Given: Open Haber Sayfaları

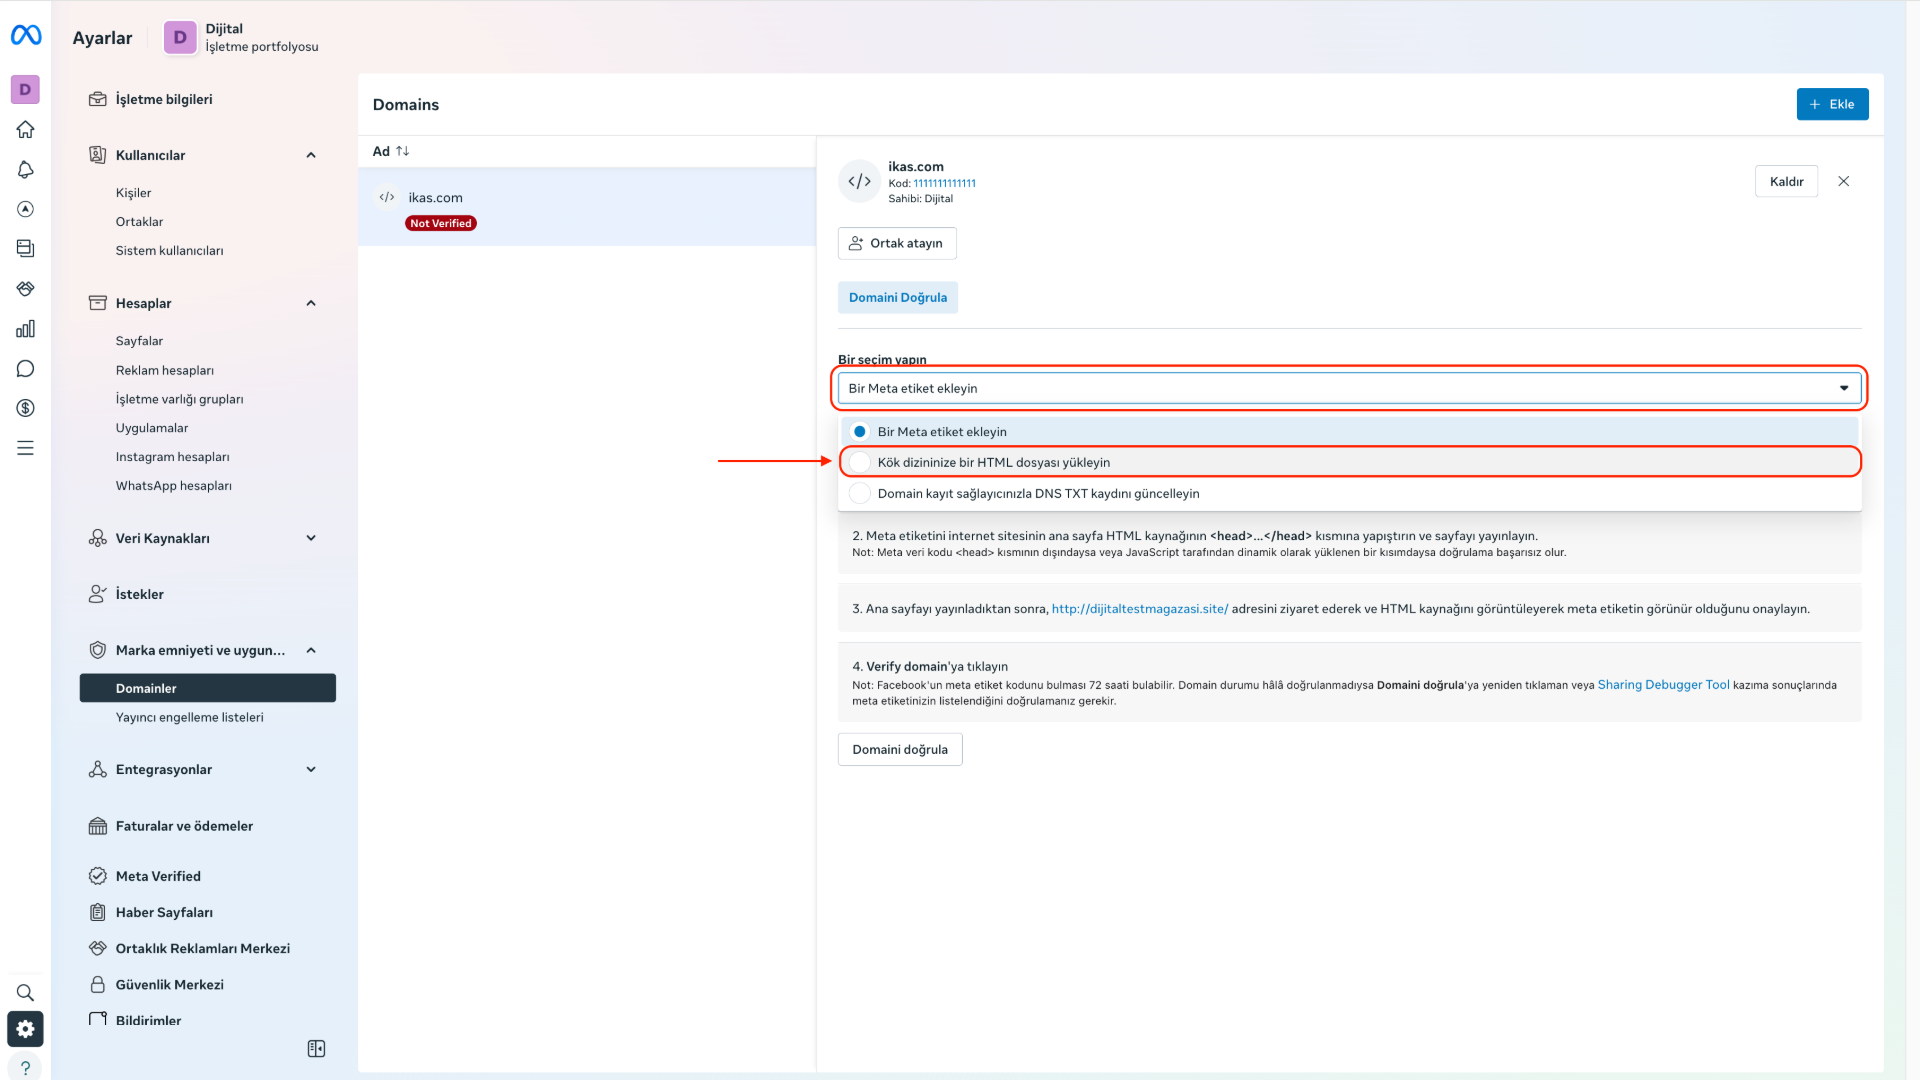Looking at the screenshot, I should coord(164,912).
